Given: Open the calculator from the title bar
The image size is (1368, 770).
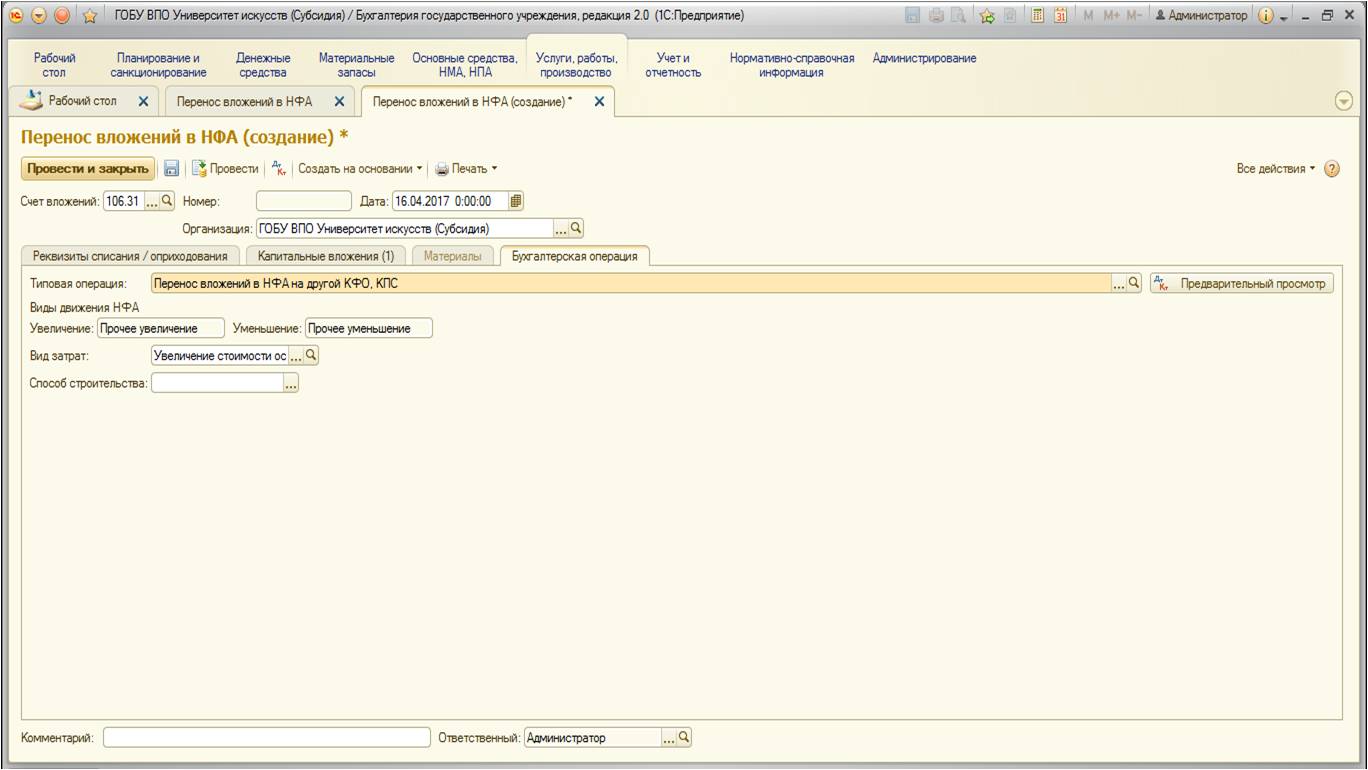Looking at the screenshot, I should point(1038,16).
